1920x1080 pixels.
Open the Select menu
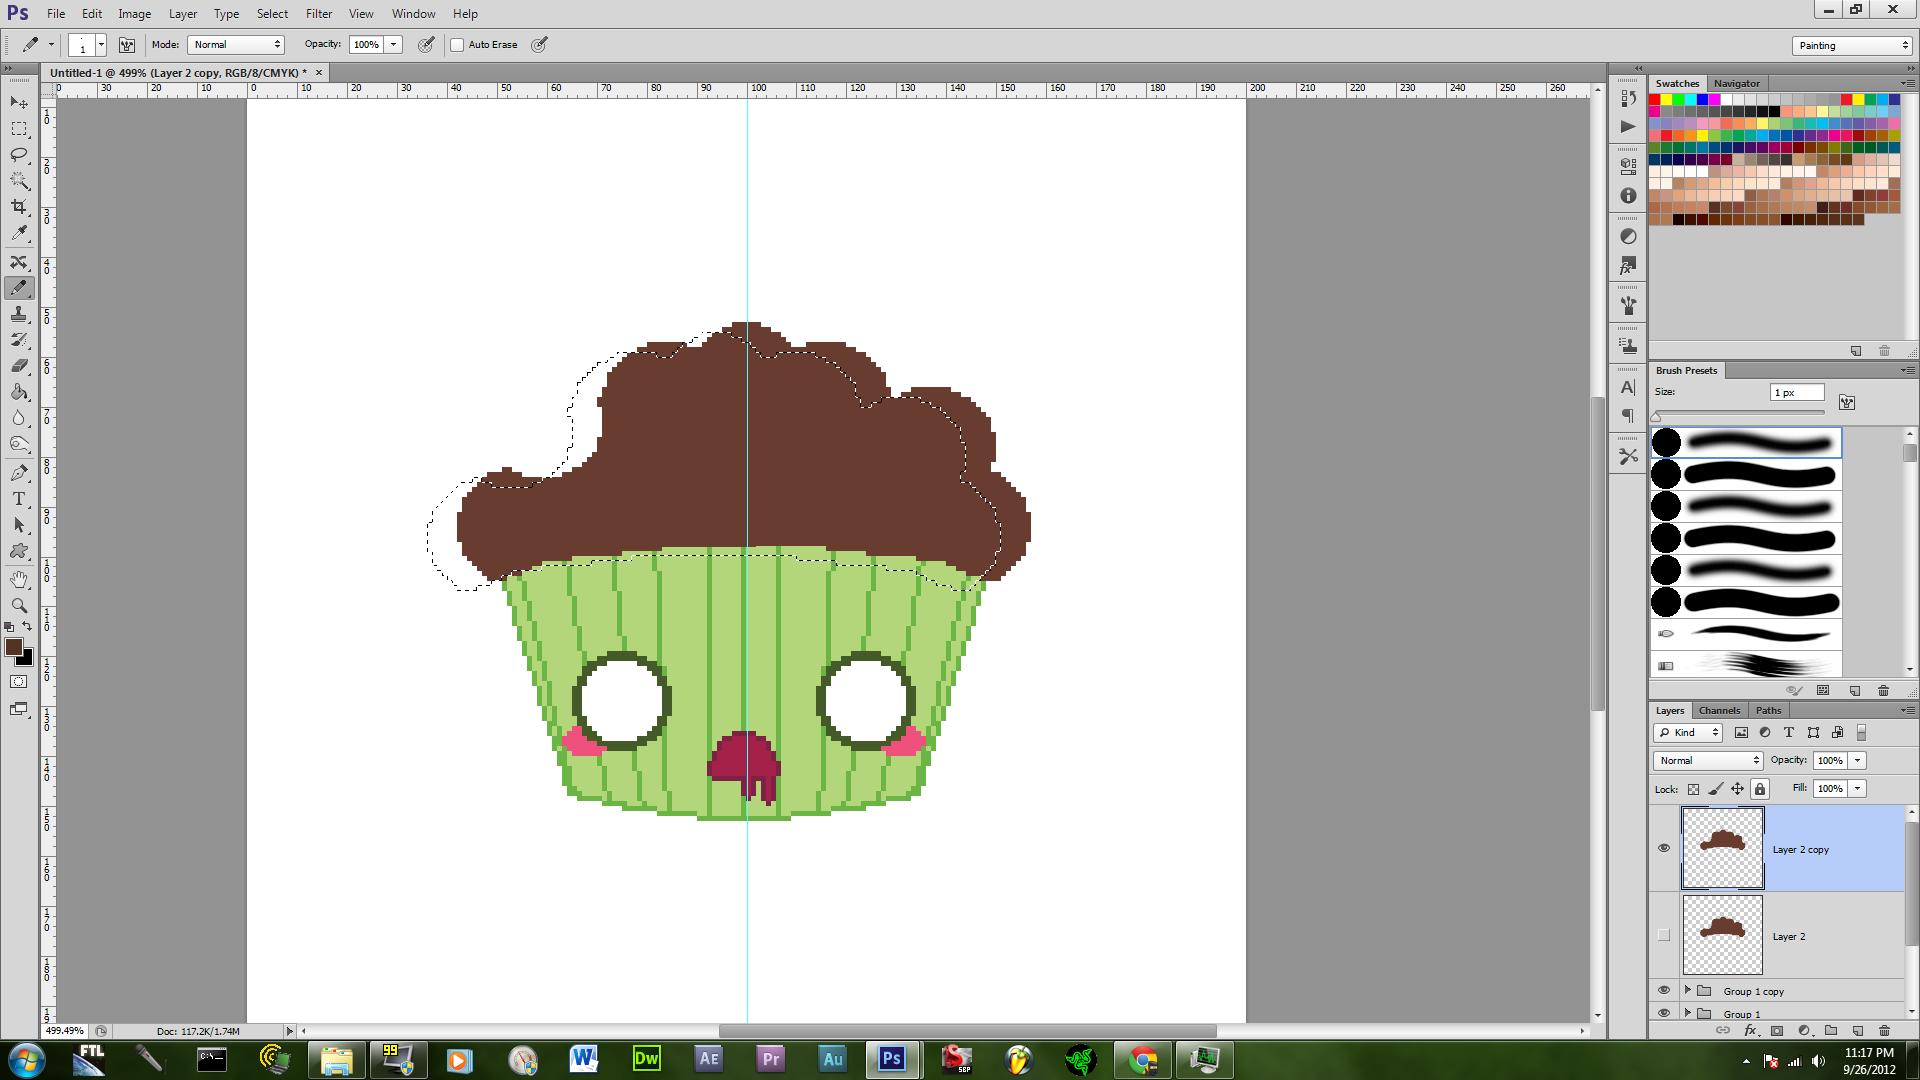(x=272, y=14)
